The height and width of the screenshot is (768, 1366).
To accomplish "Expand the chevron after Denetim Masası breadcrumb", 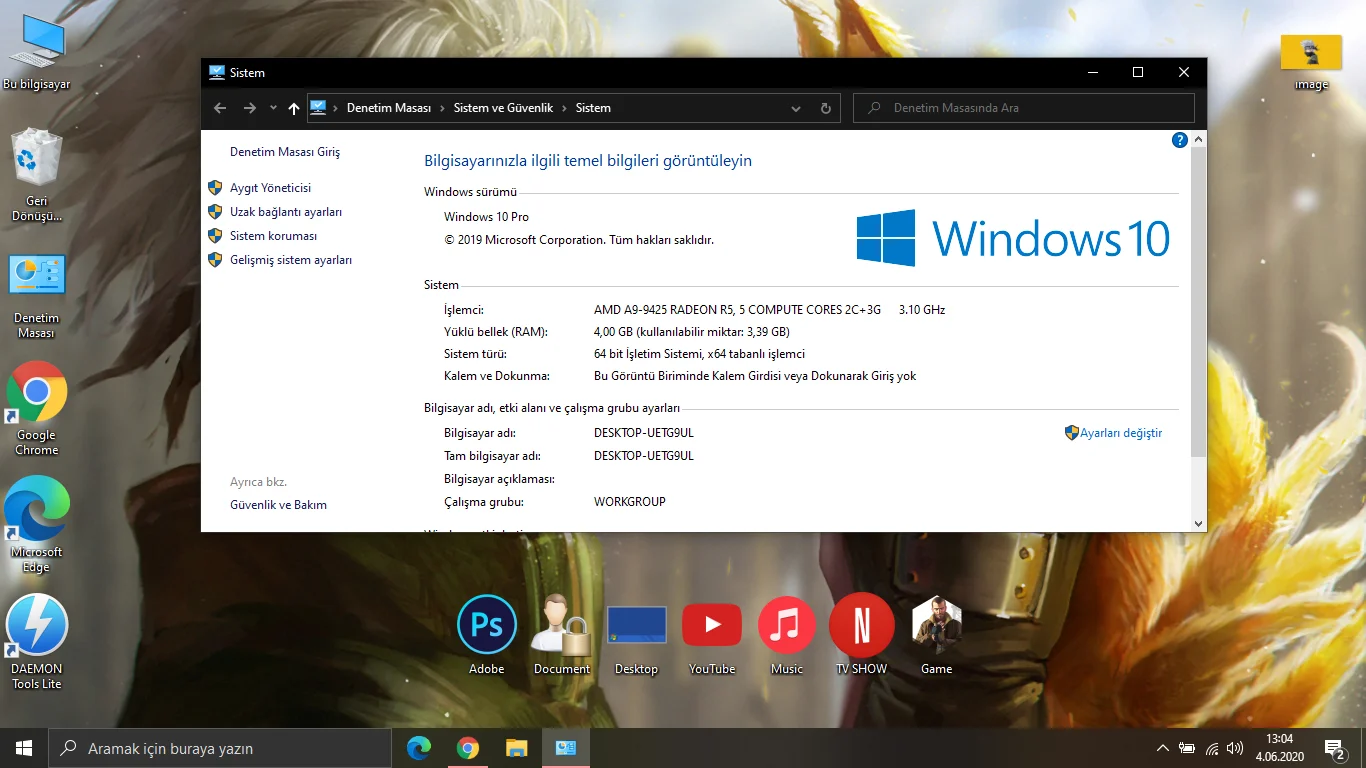I will (443, 108).
